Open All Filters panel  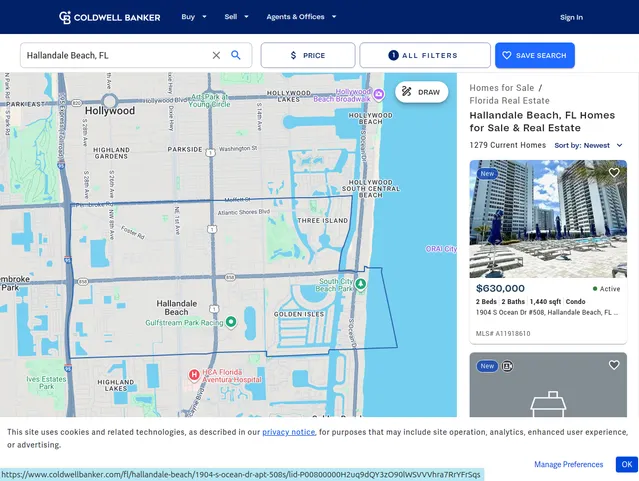424,56
